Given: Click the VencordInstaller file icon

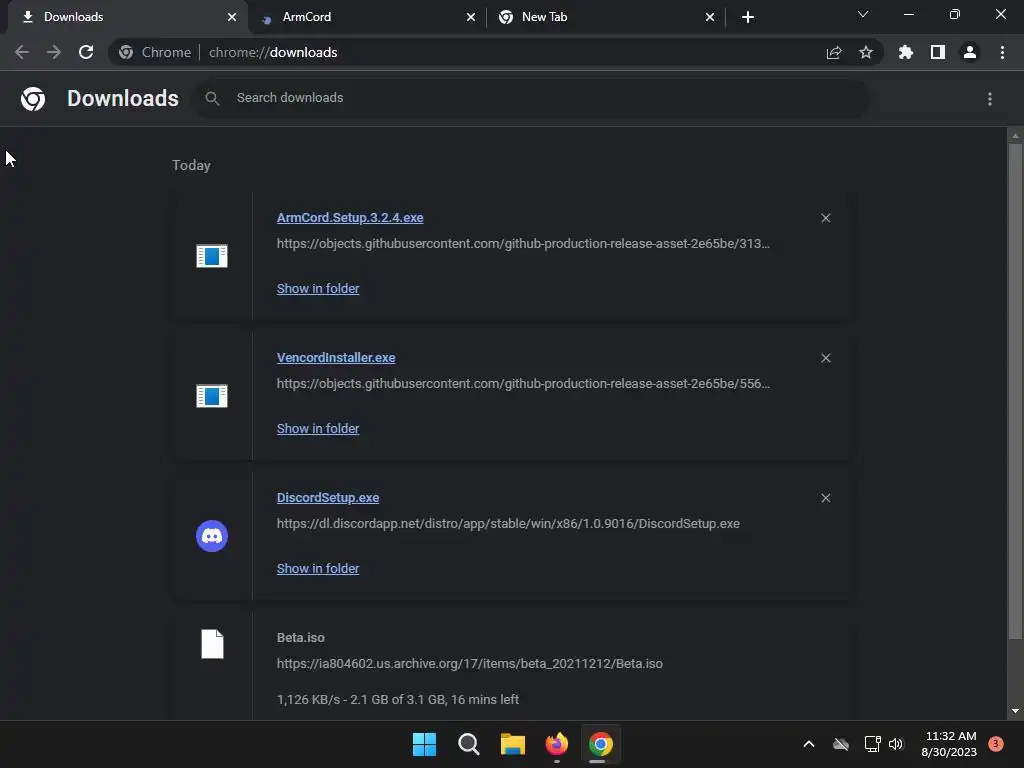Looking at the screenshot, I should pos(212,396).
